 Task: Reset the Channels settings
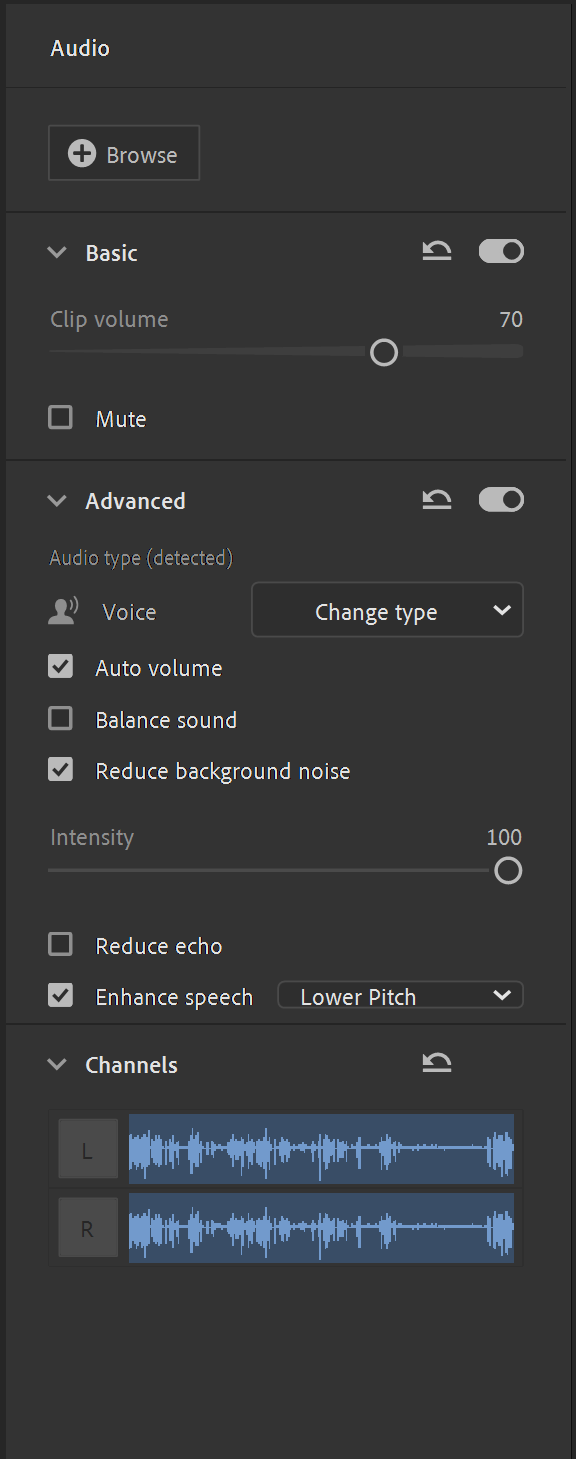pos(437,1064)
